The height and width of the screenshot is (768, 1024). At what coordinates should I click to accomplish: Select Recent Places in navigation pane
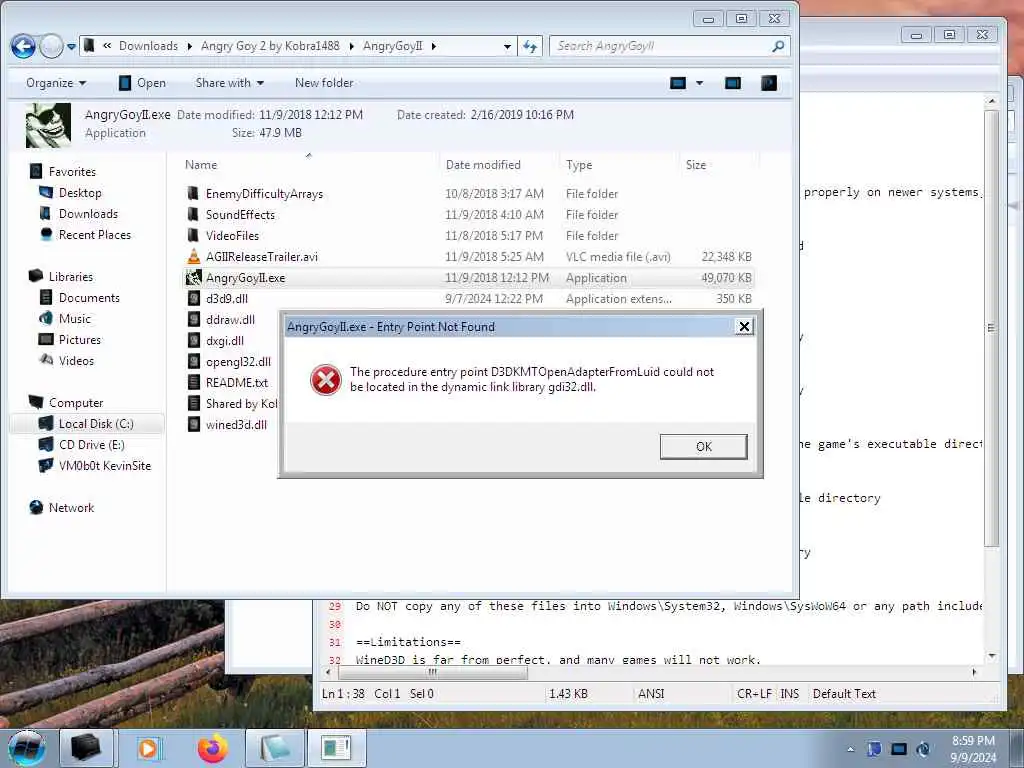pos(95,234)
